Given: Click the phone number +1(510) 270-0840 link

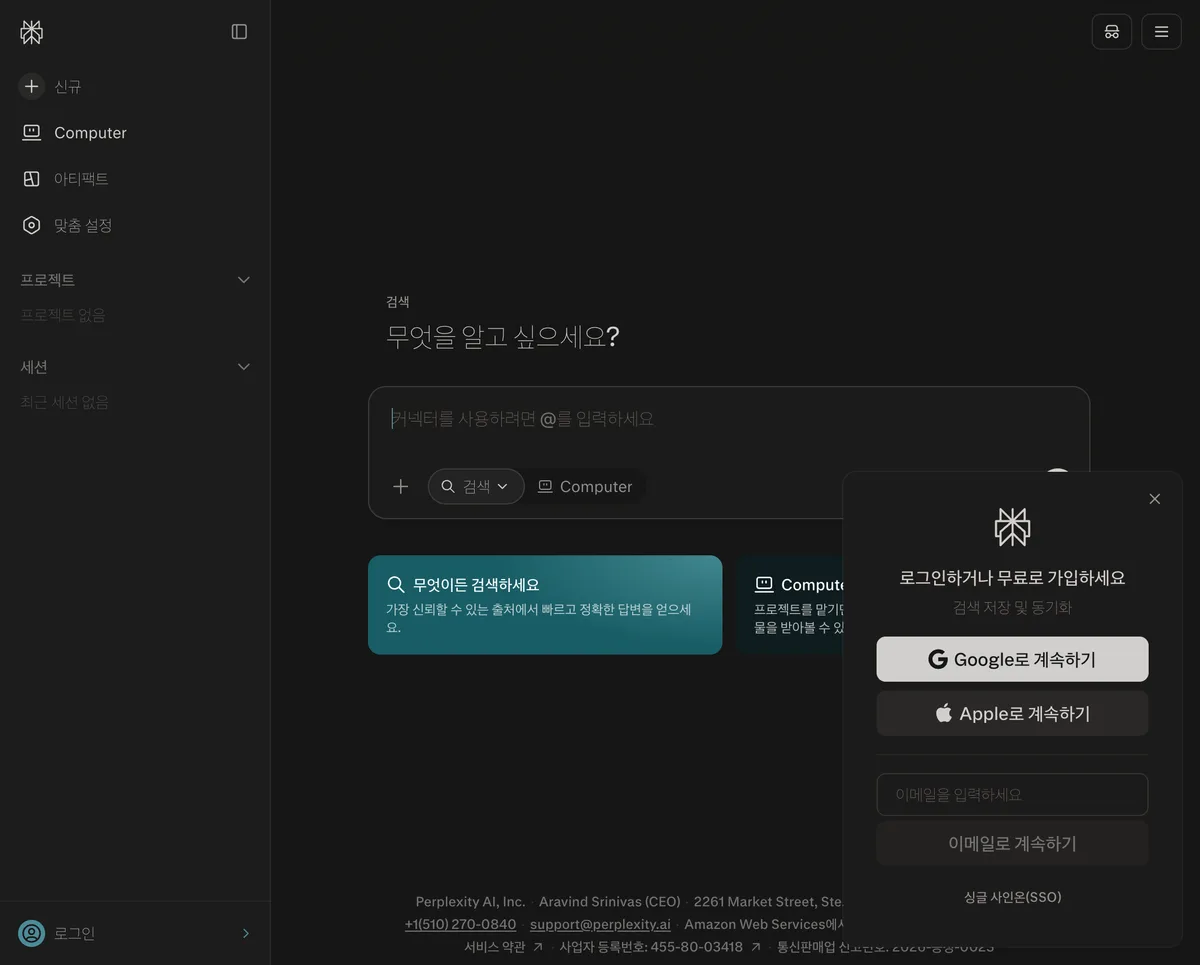Looking at the screenshot, I should [x=460, y=924].
